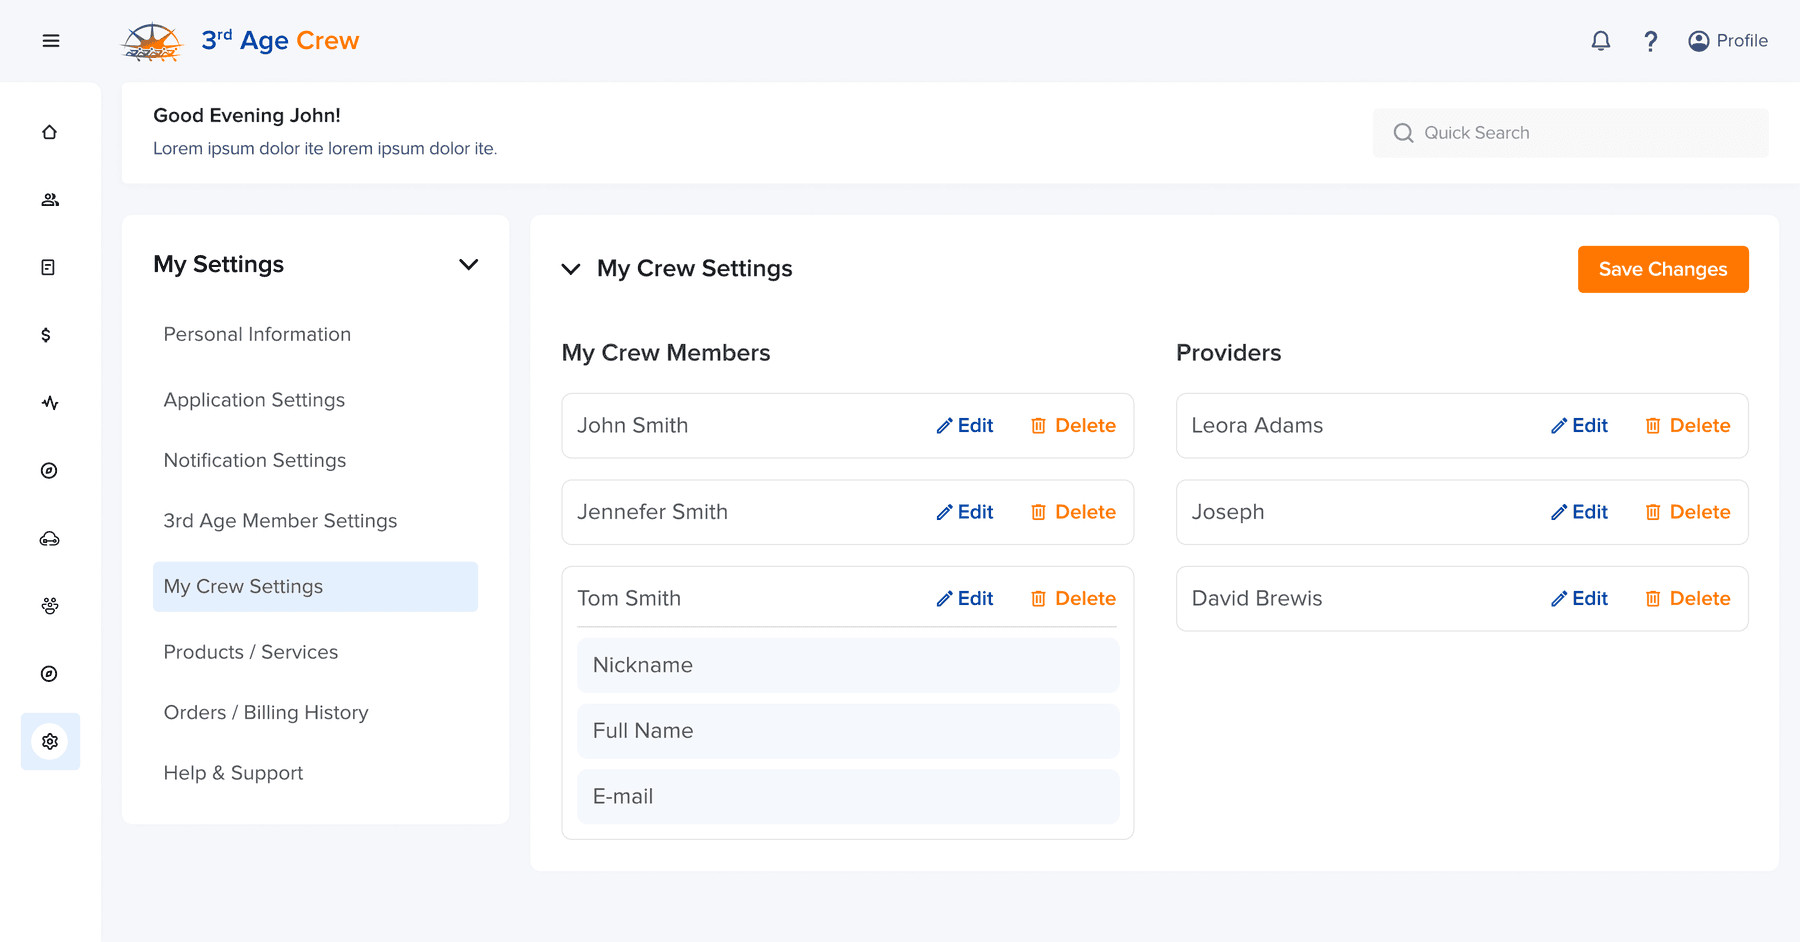The width and height of the screenshot is (1800, 942).
Task: Click the Leora Adams name text
Action: 1257,426
